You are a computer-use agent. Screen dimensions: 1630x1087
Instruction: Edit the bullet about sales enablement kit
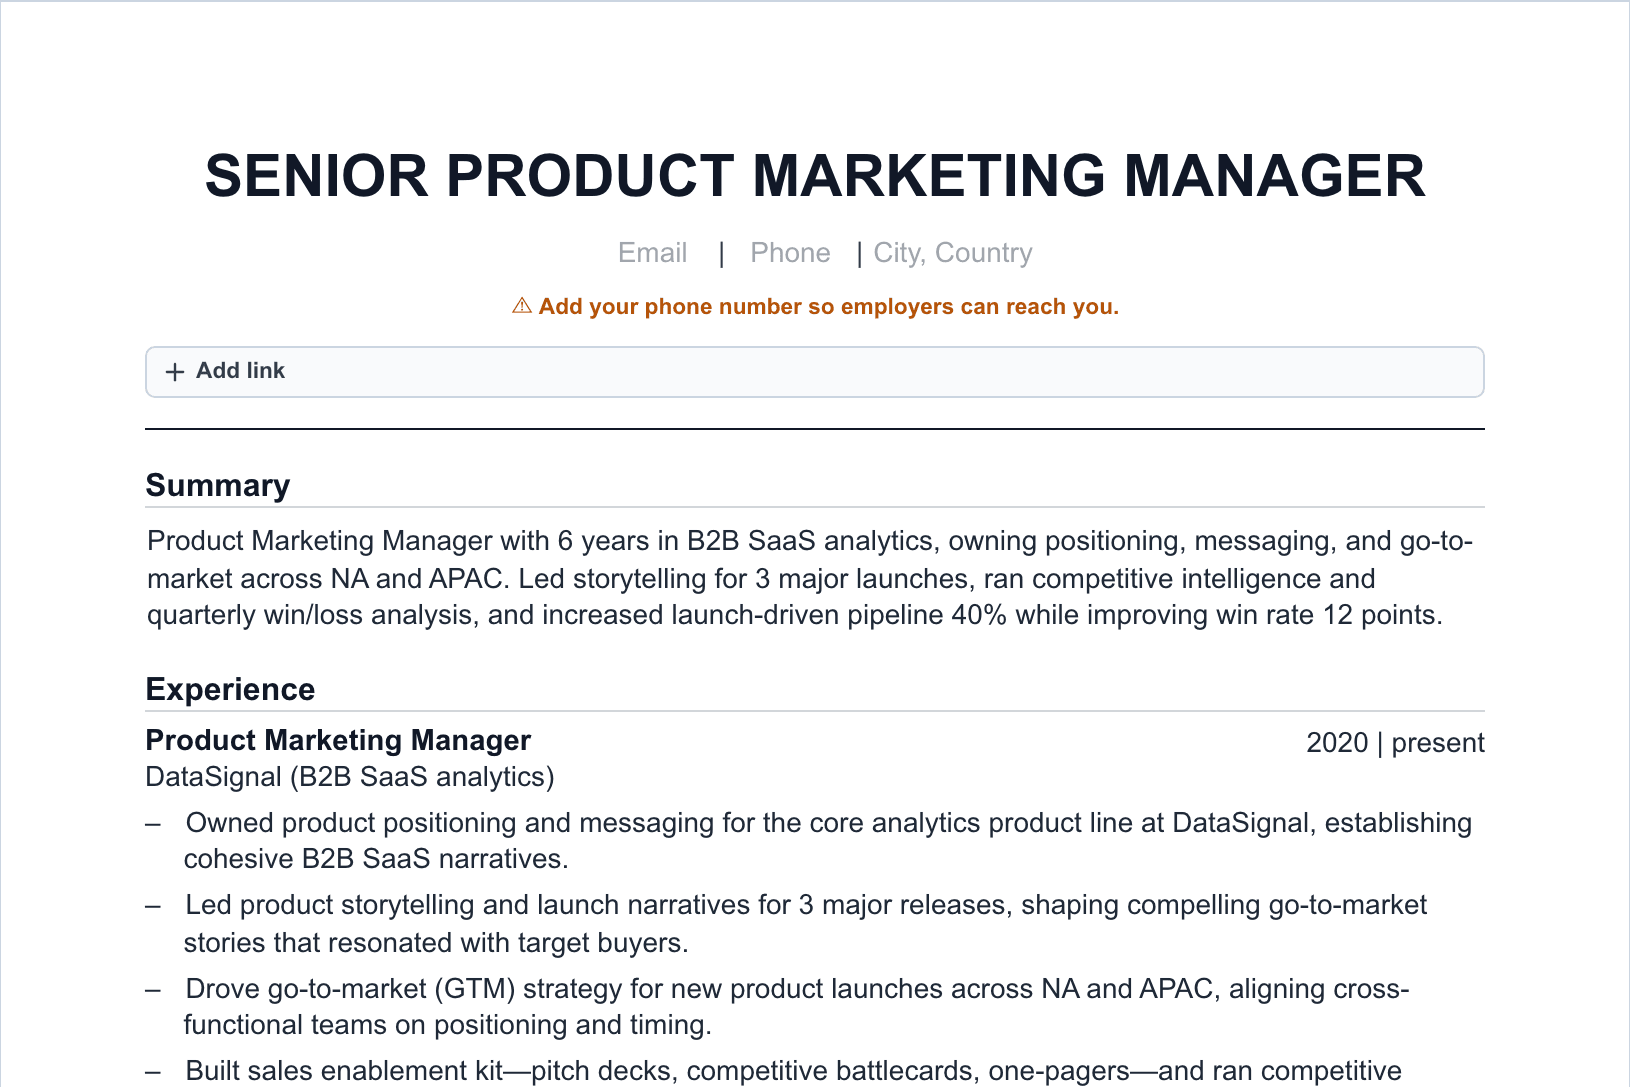(x=794, y=1071)
